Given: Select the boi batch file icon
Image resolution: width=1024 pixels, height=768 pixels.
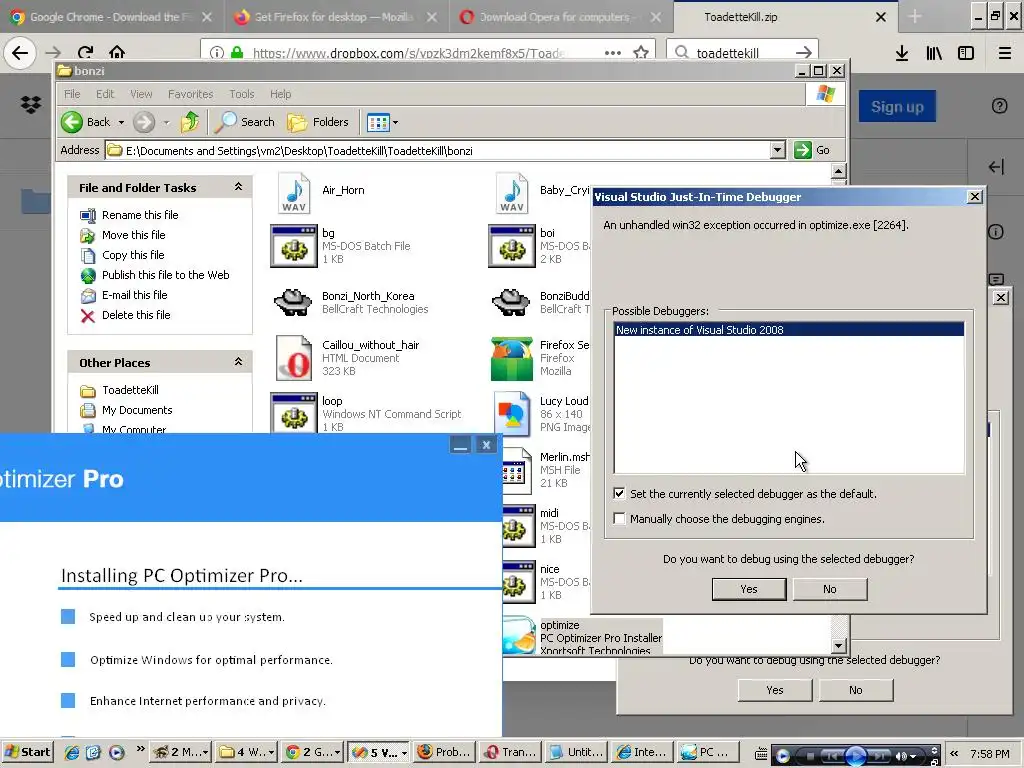Looking at the screenshot, I should tap(512, 246).
